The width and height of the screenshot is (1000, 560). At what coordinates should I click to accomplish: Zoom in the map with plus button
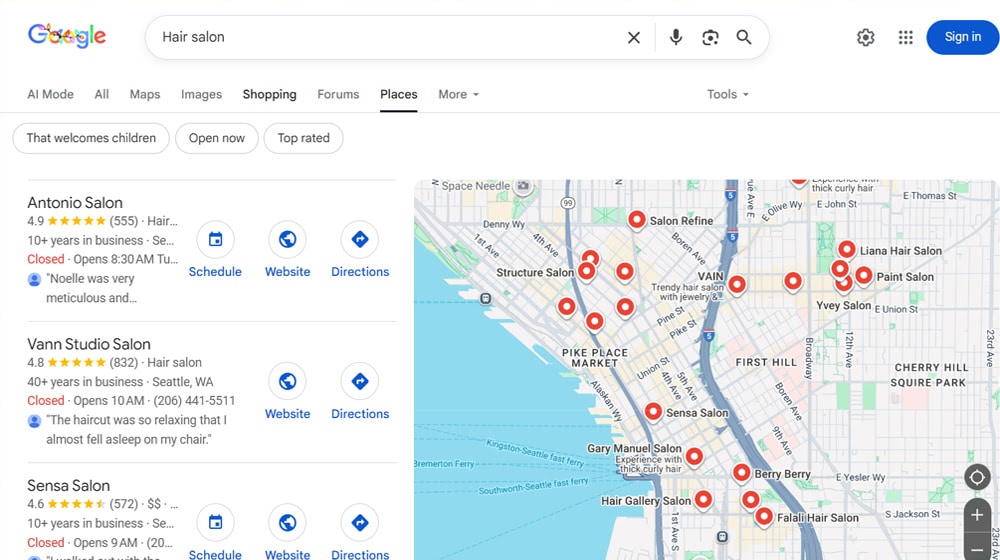(x=976, y=515)
